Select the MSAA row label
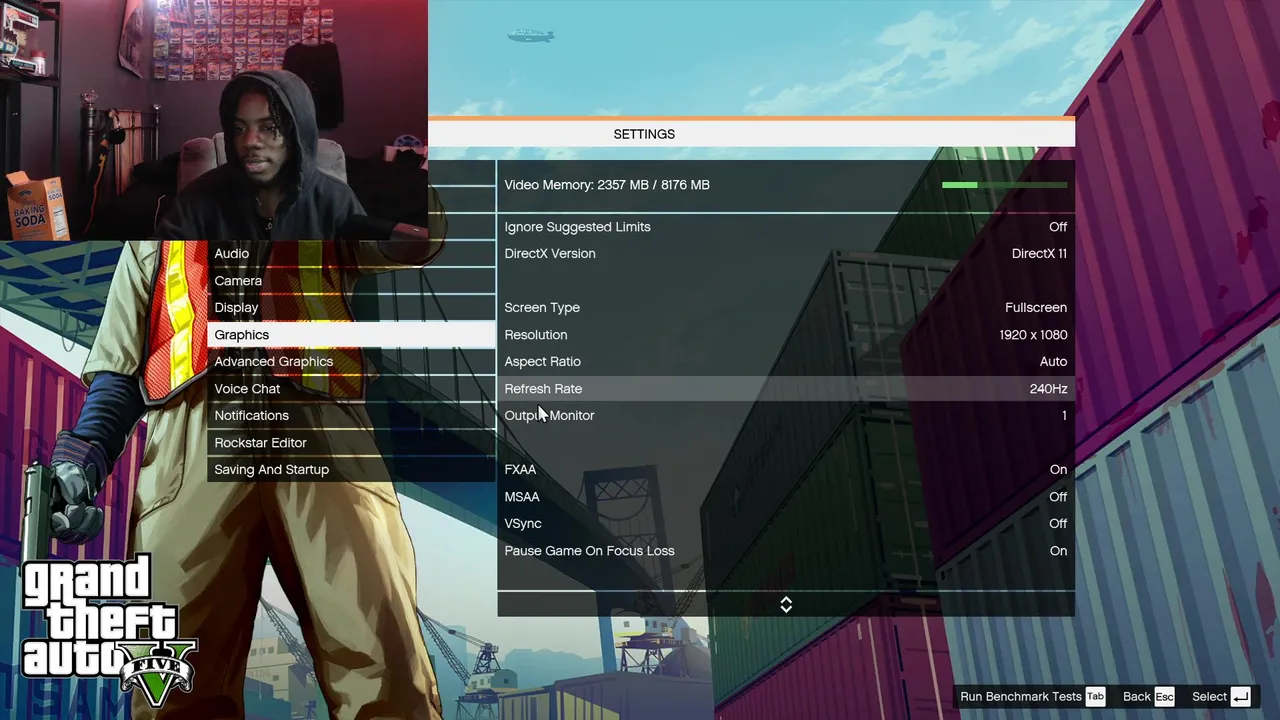Image resolution: width=1280 pixels, height=720 pixels. click(x=522, y=497)
